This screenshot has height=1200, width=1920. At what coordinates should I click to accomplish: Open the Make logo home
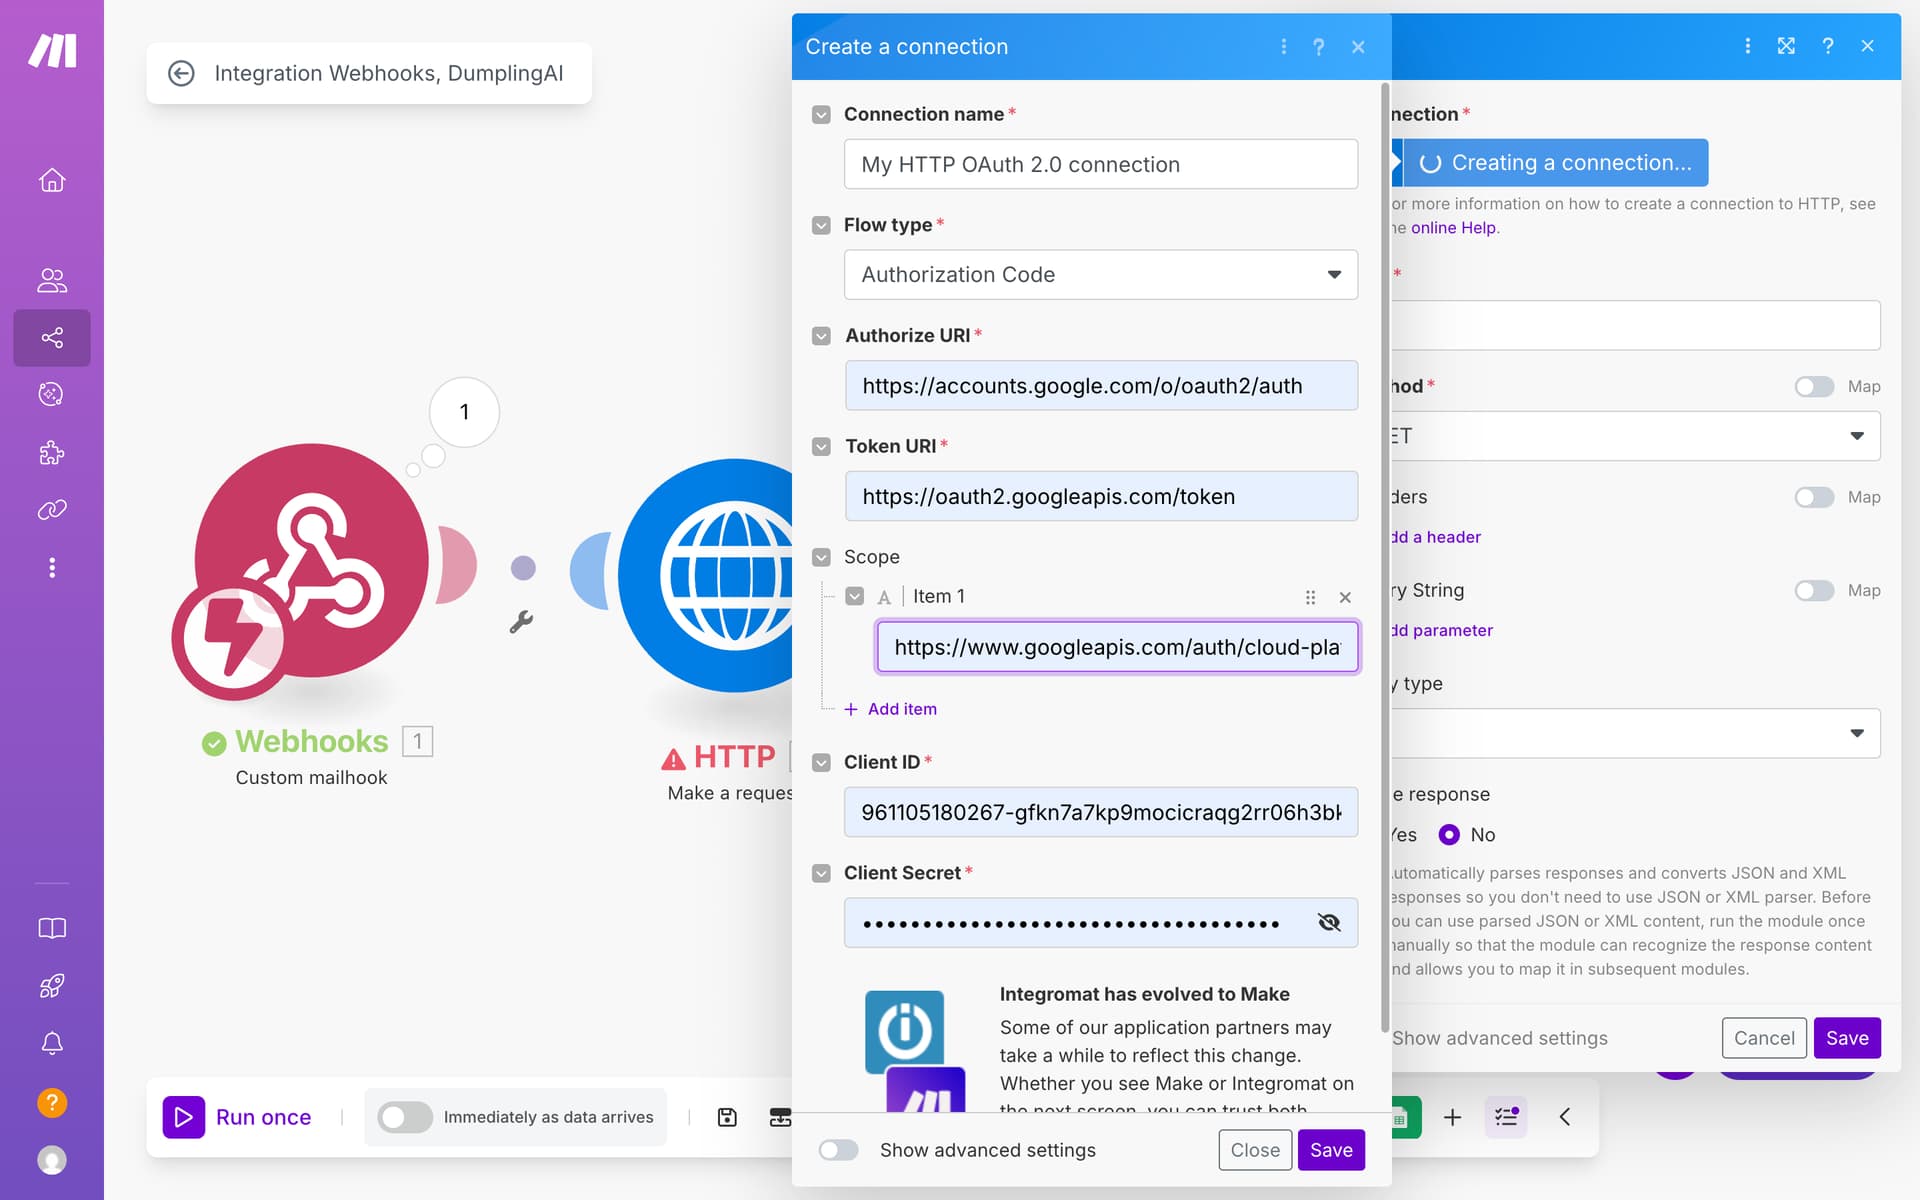52,51
